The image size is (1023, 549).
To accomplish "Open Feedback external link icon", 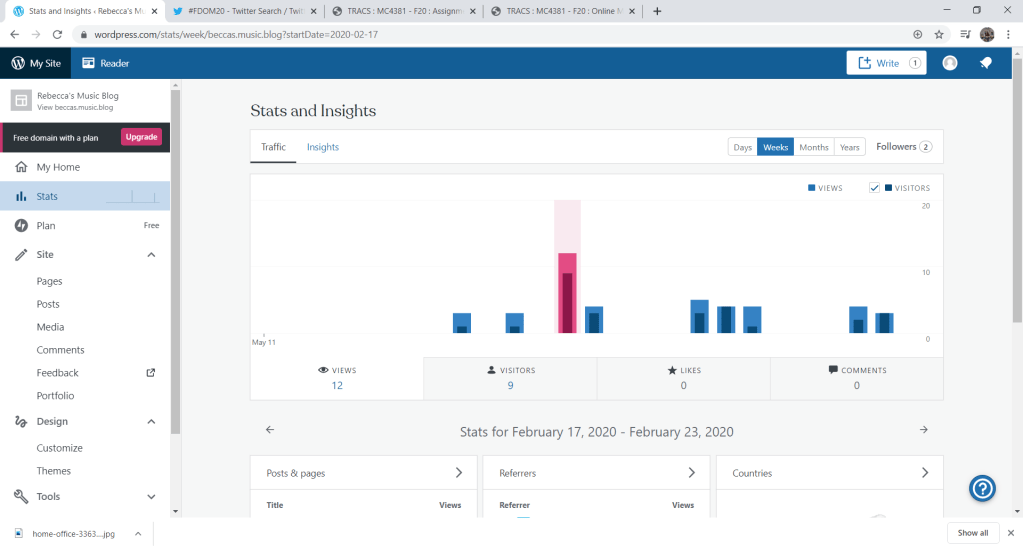I will (151, 373).
